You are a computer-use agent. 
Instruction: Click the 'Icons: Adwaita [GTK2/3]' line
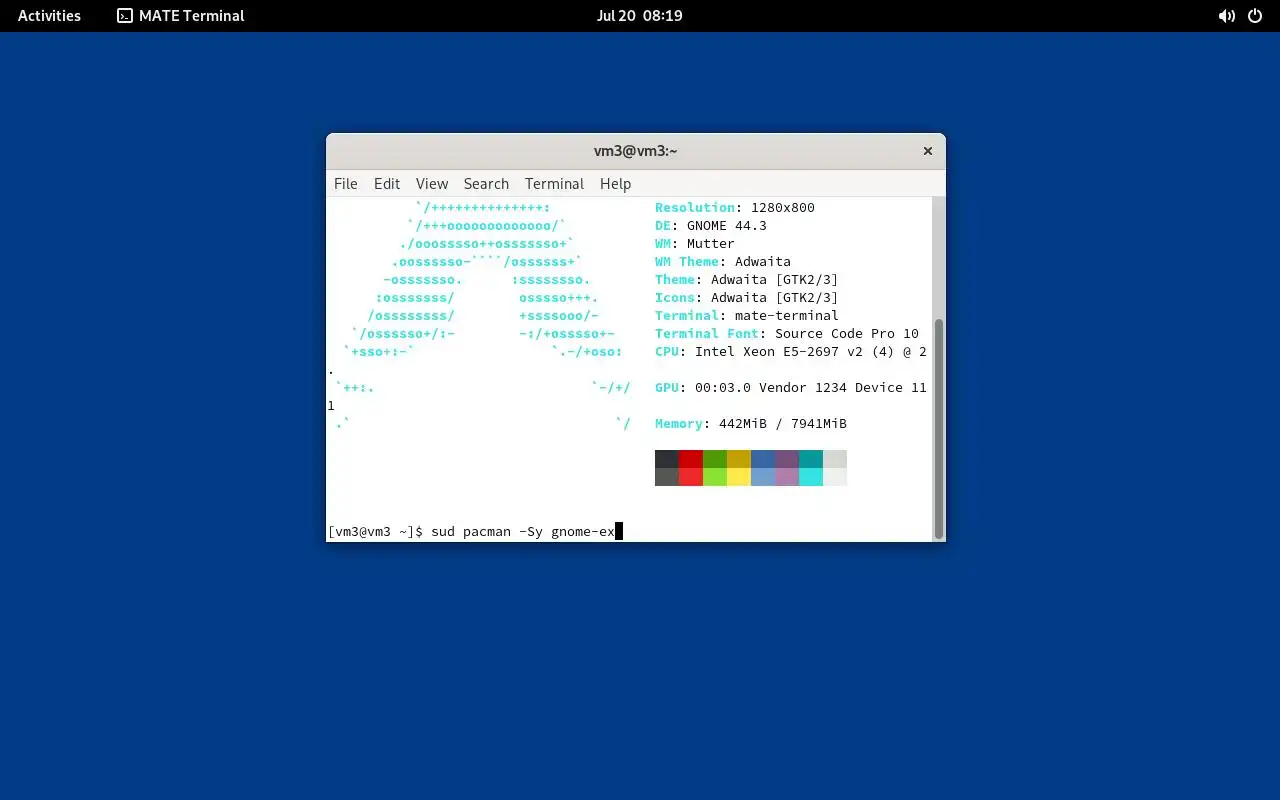click(x=747, y=298)
